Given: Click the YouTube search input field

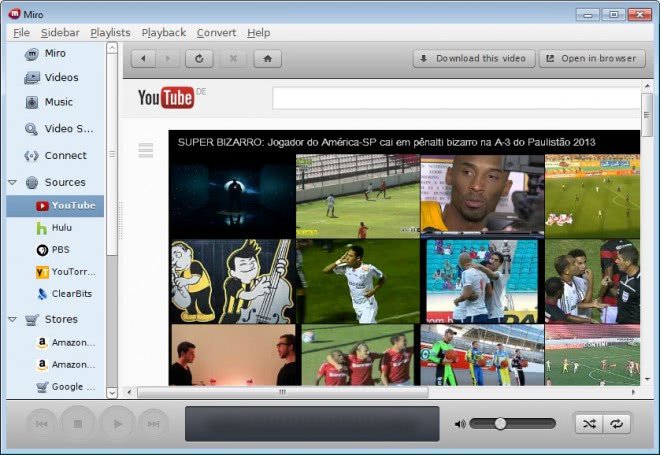Looking at the screenshot, I should 456,98.
